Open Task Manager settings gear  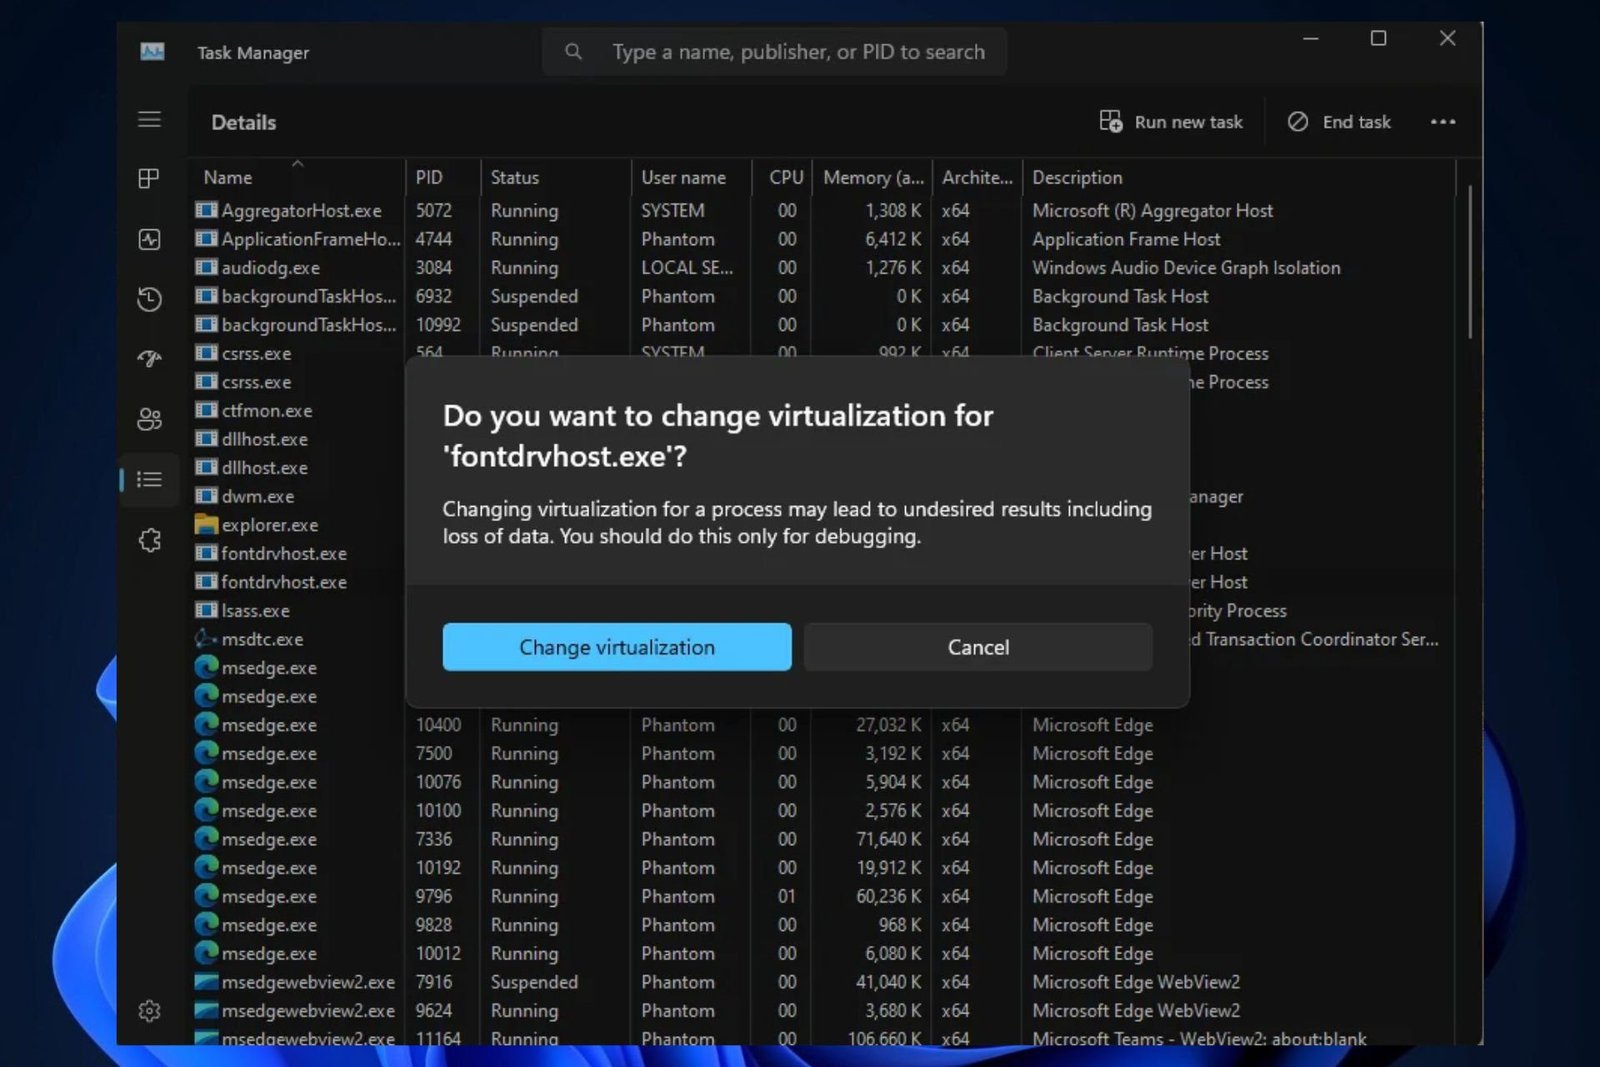pyautogui.click(x=149, y=1011)
